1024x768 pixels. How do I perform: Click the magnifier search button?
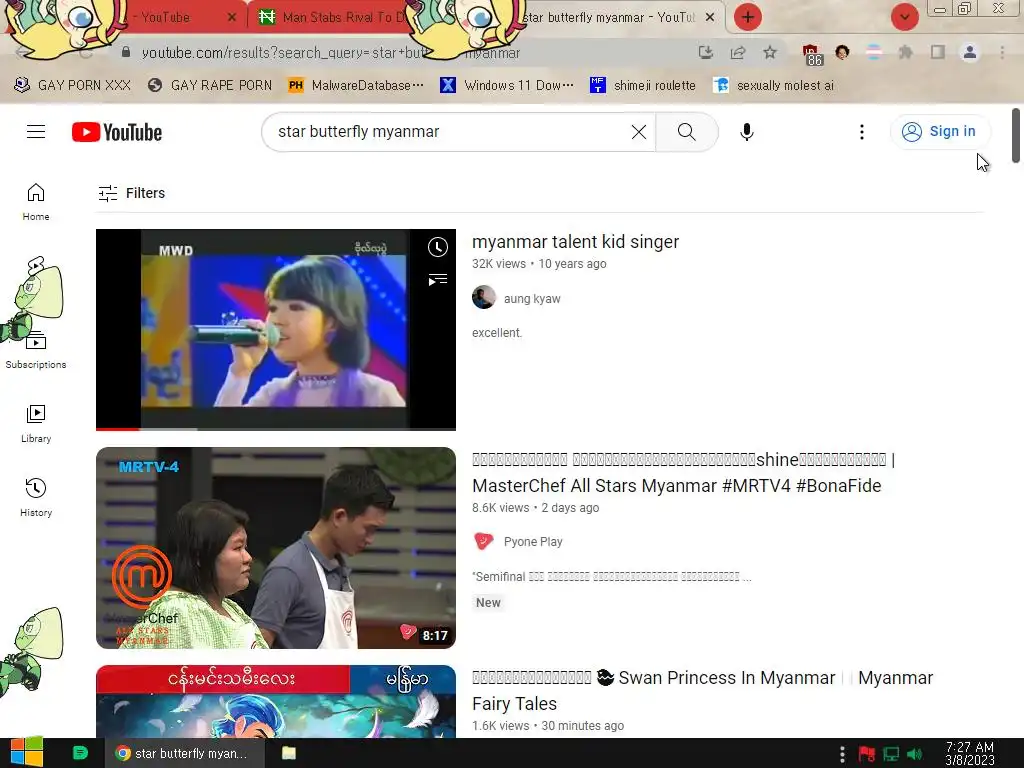tap(686, 132)
